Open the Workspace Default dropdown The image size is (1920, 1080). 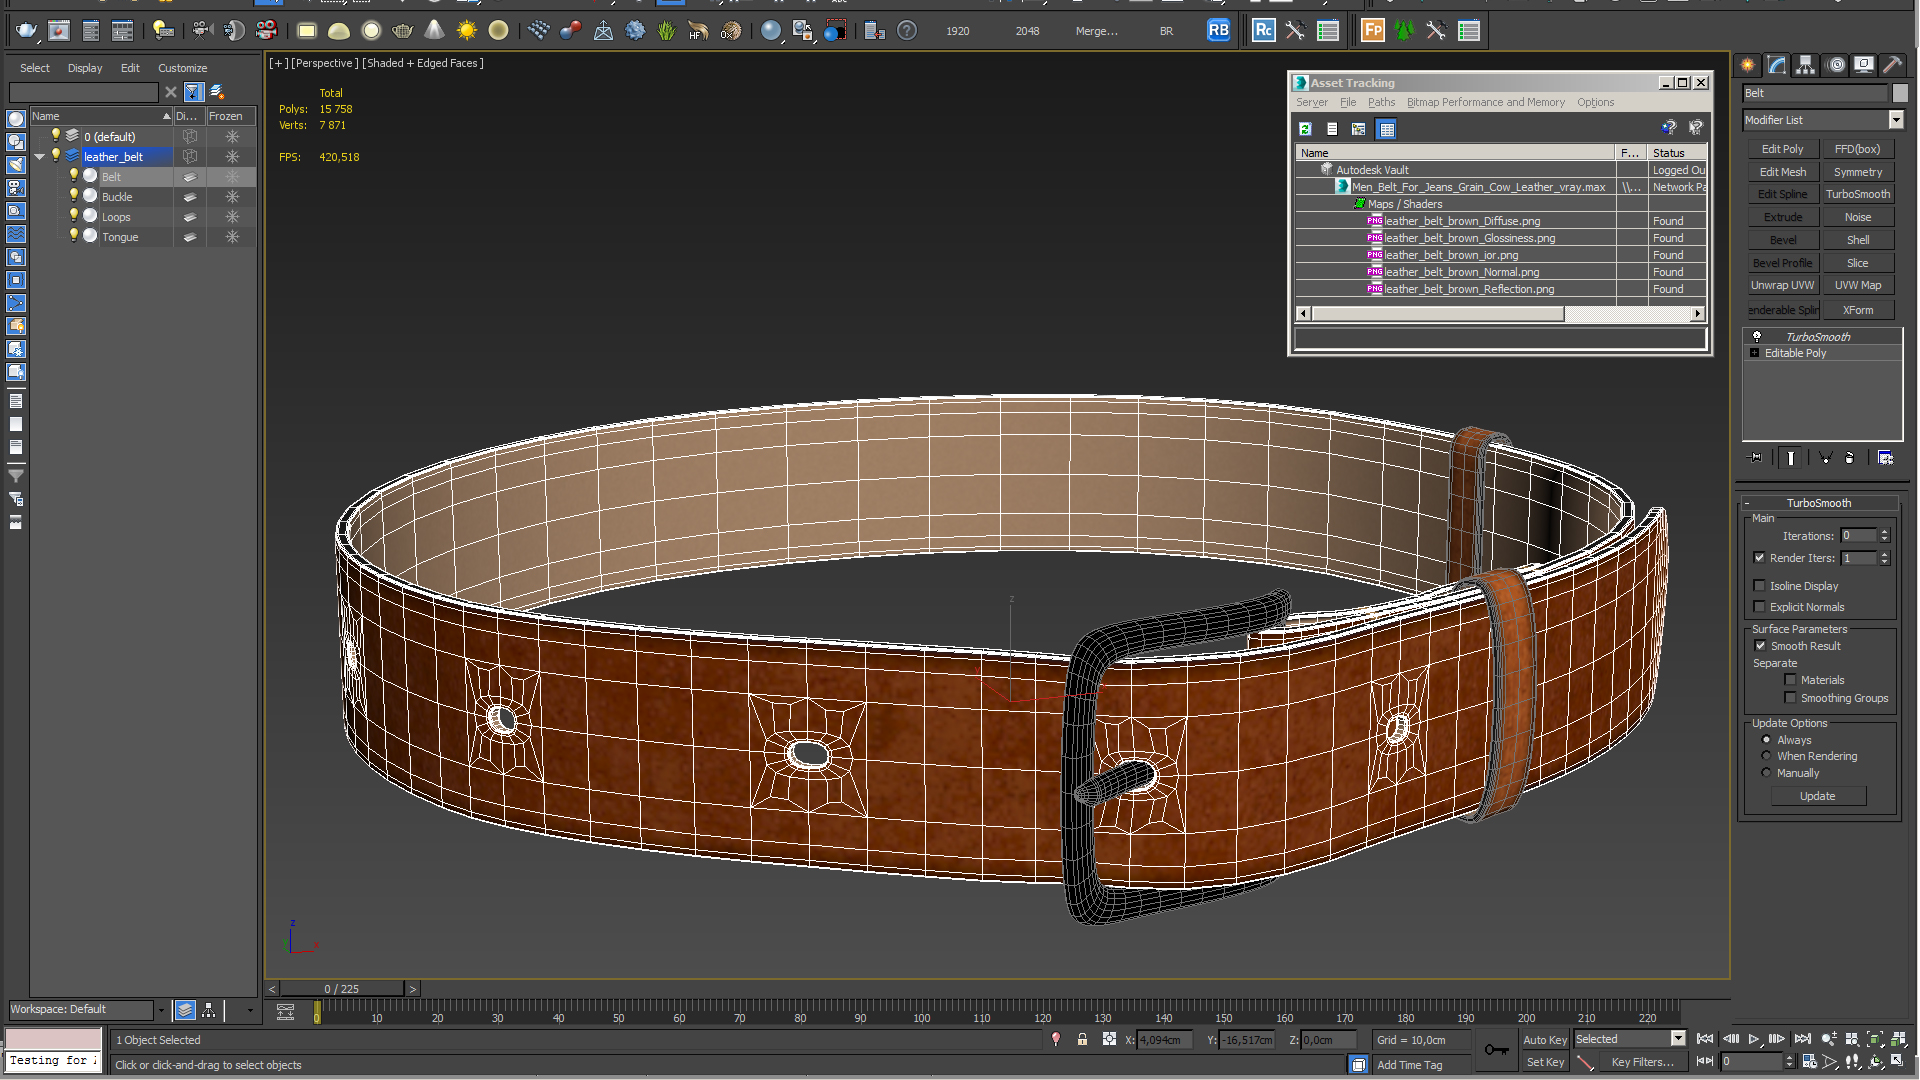[161, 1010]
